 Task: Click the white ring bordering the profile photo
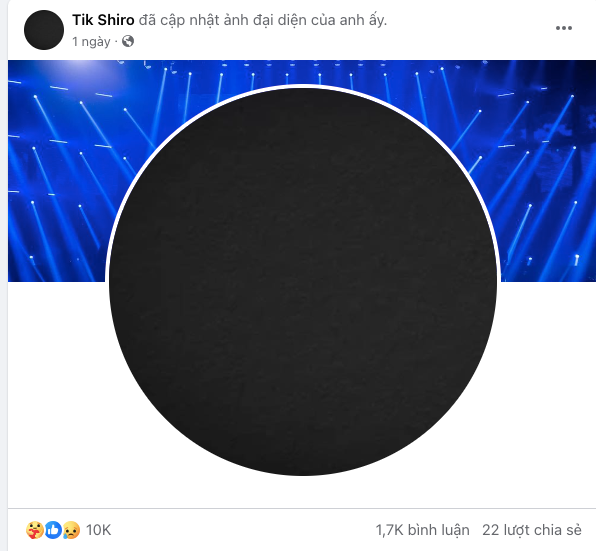point(303,86)
